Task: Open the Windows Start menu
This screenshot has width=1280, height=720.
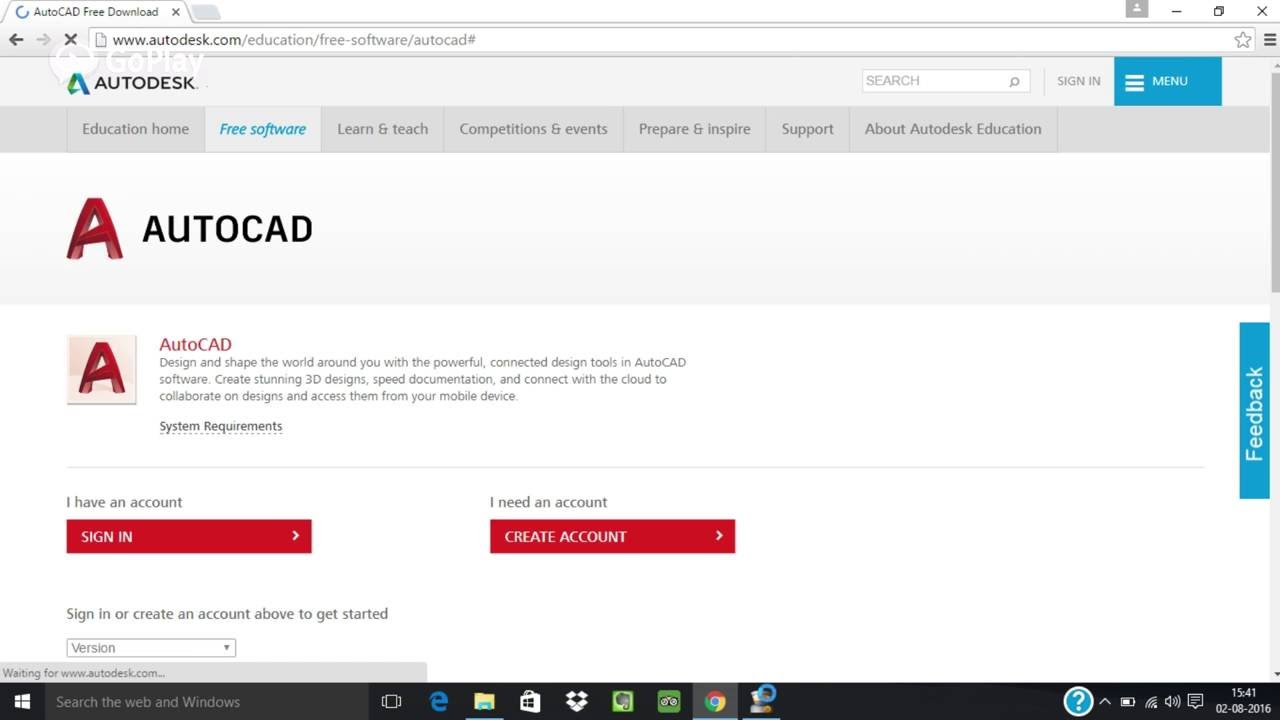Action: tap(22, 702)
